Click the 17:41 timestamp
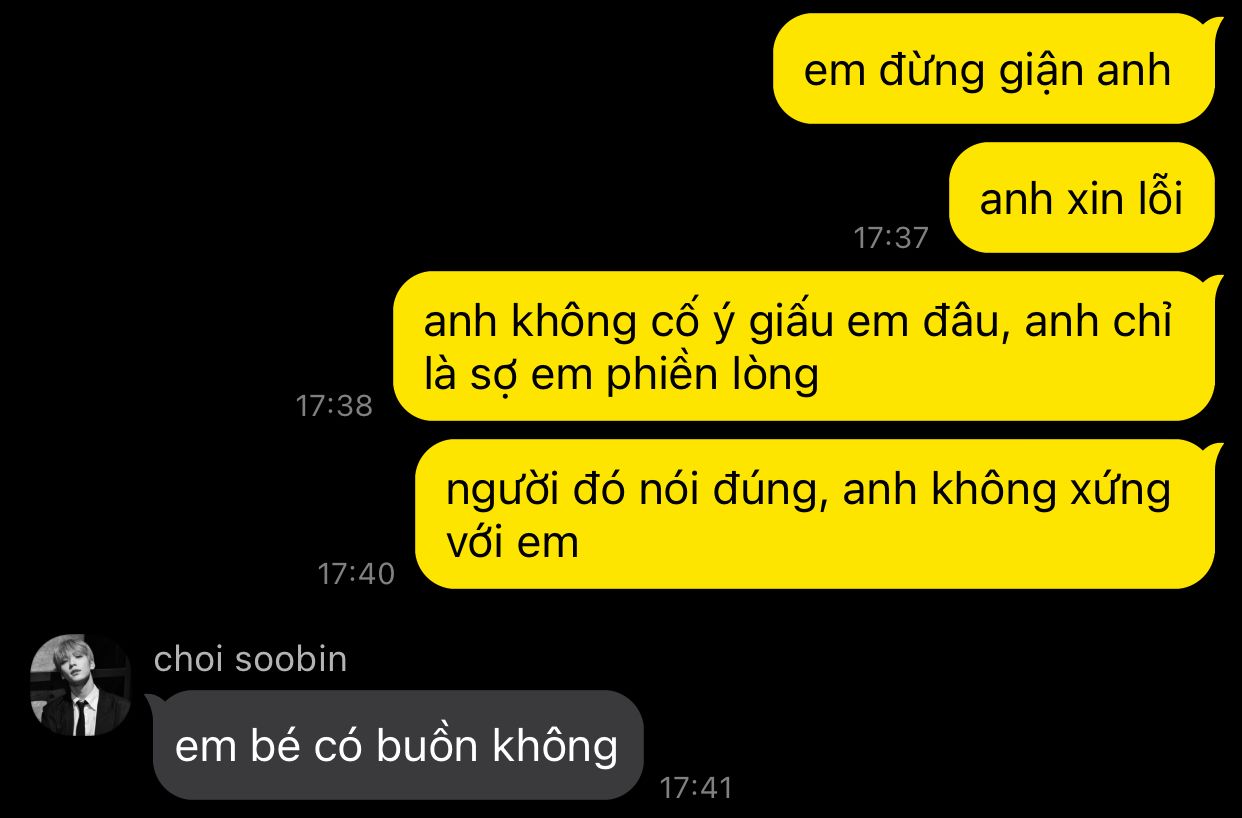This screenshot has height=818, width=1242. pos(696,788)
